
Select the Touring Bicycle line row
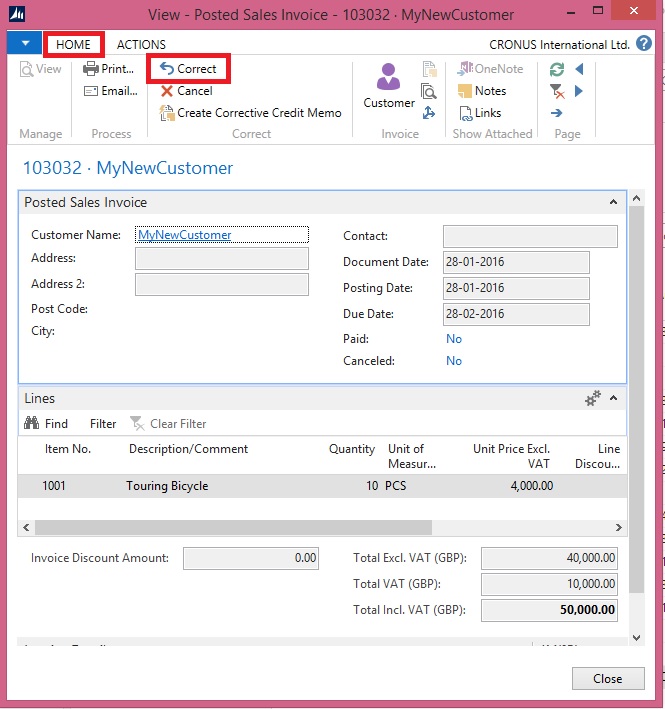point(167,486)
